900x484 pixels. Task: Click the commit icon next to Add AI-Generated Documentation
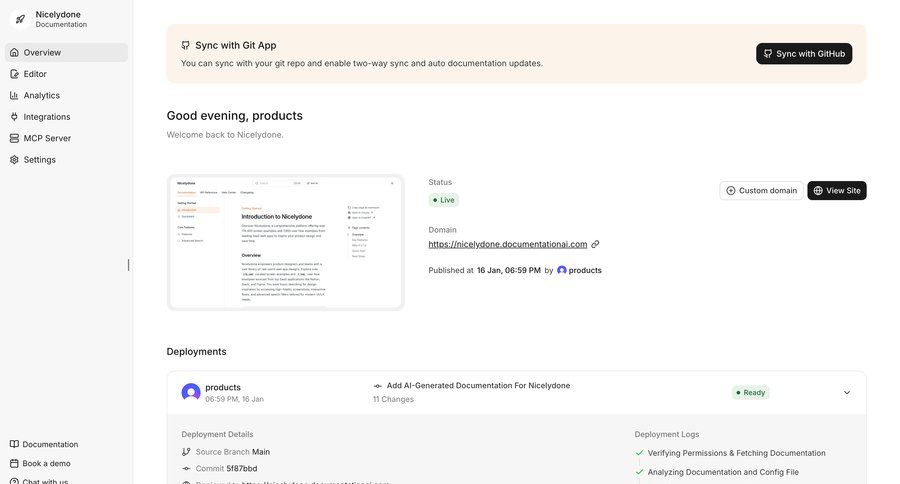coord(378,386)
